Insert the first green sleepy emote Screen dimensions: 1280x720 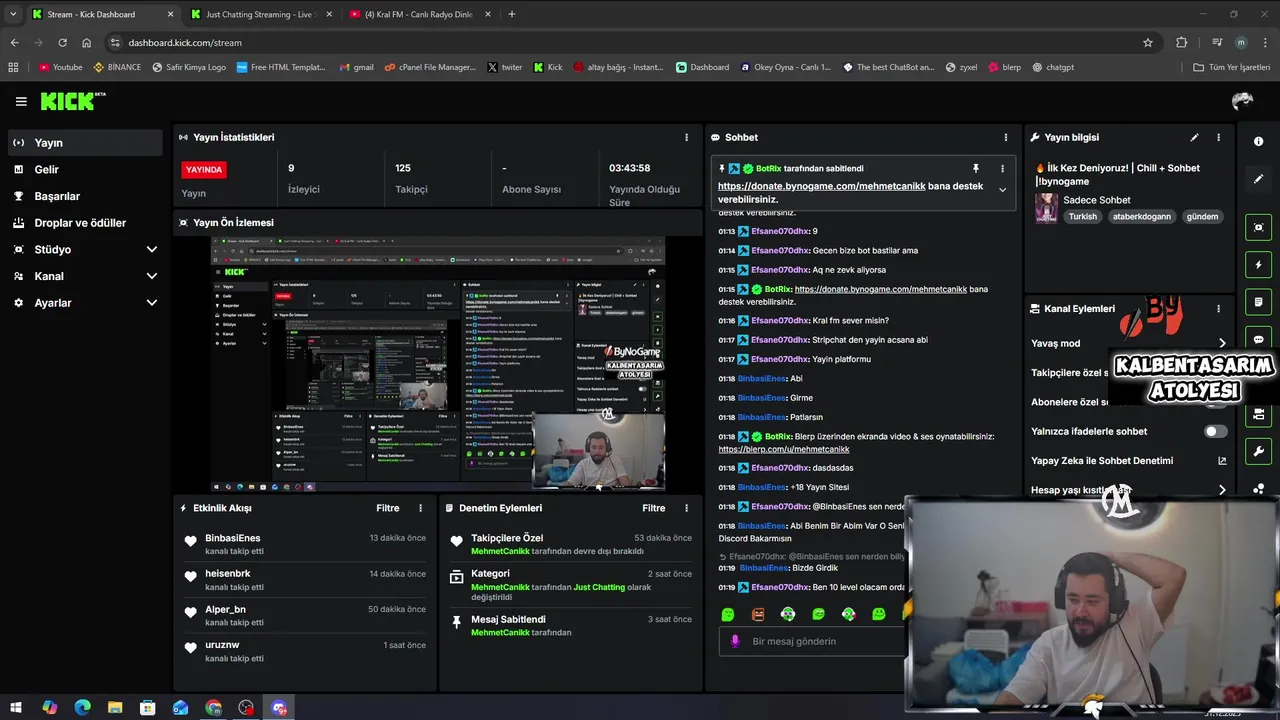point(728,614)
